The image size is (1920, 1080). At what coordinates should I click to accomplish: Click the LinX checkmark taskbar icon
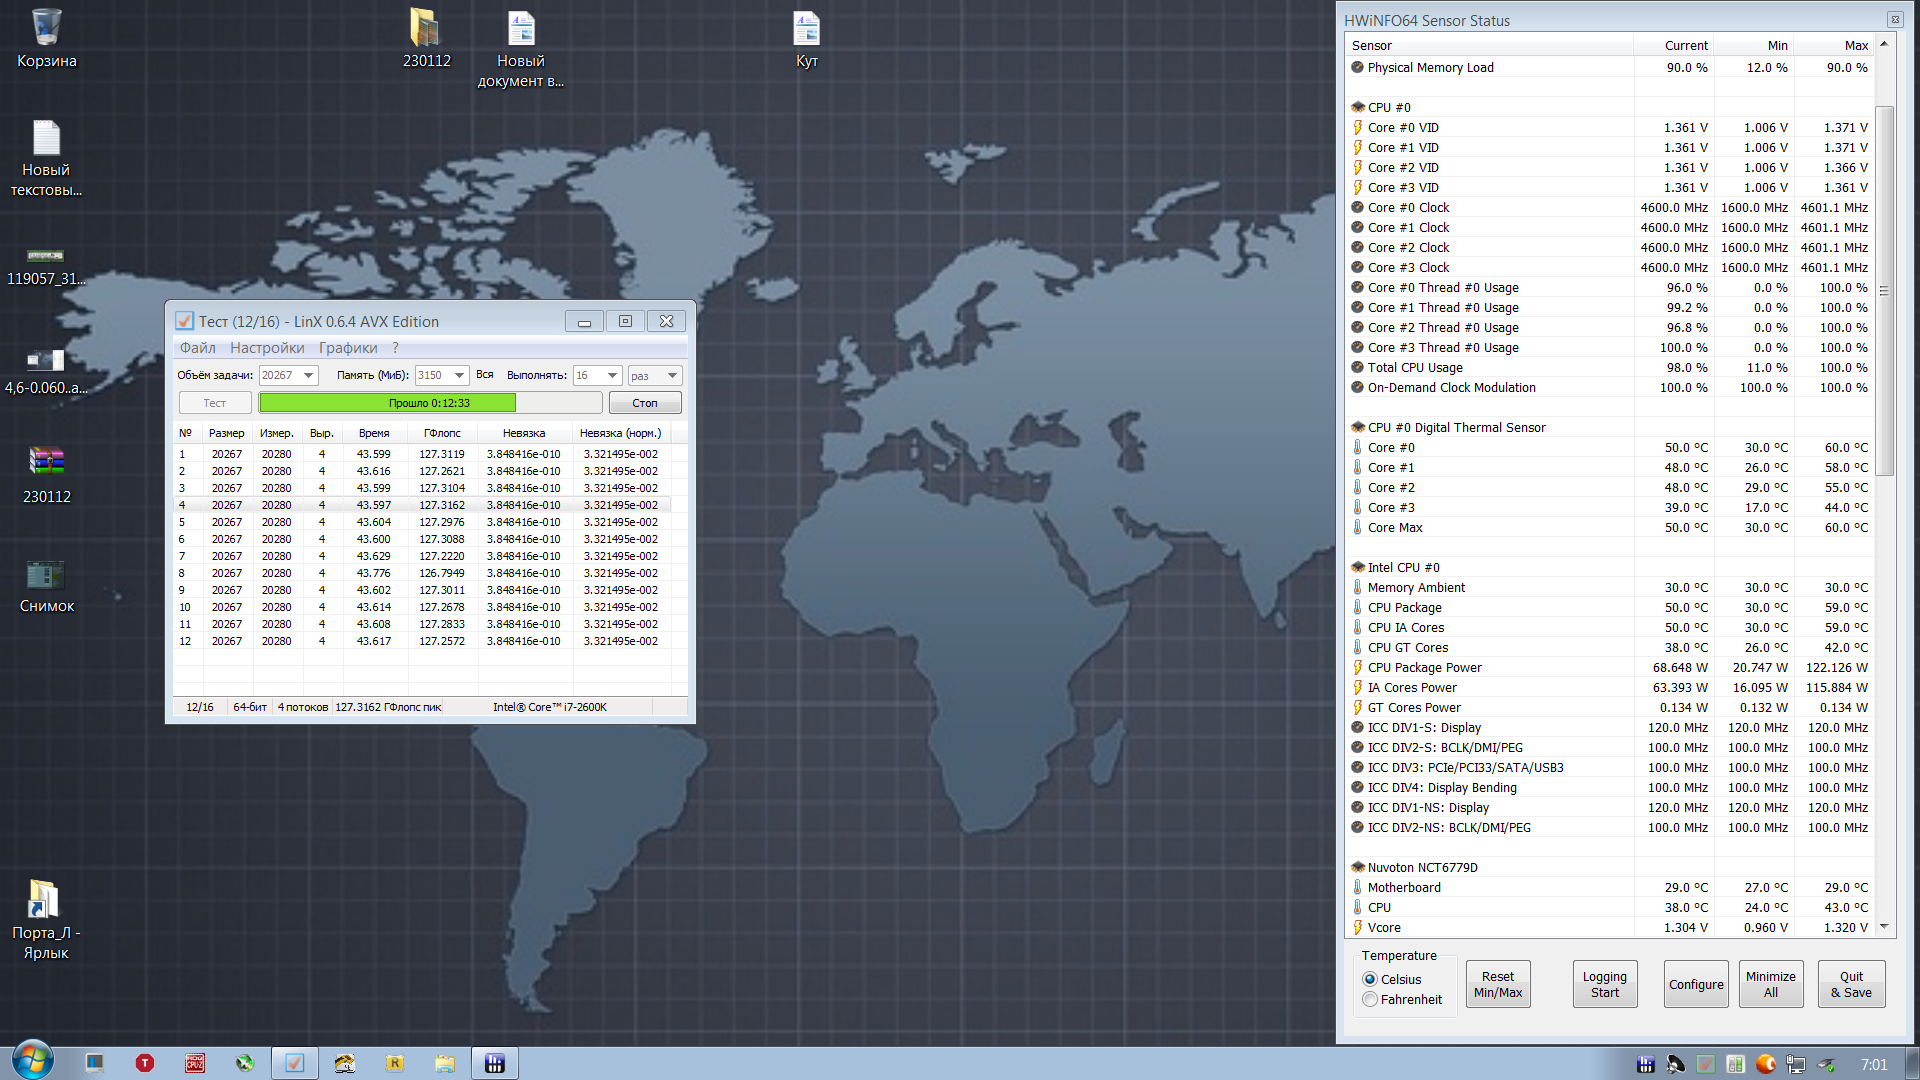[295, 1063]
